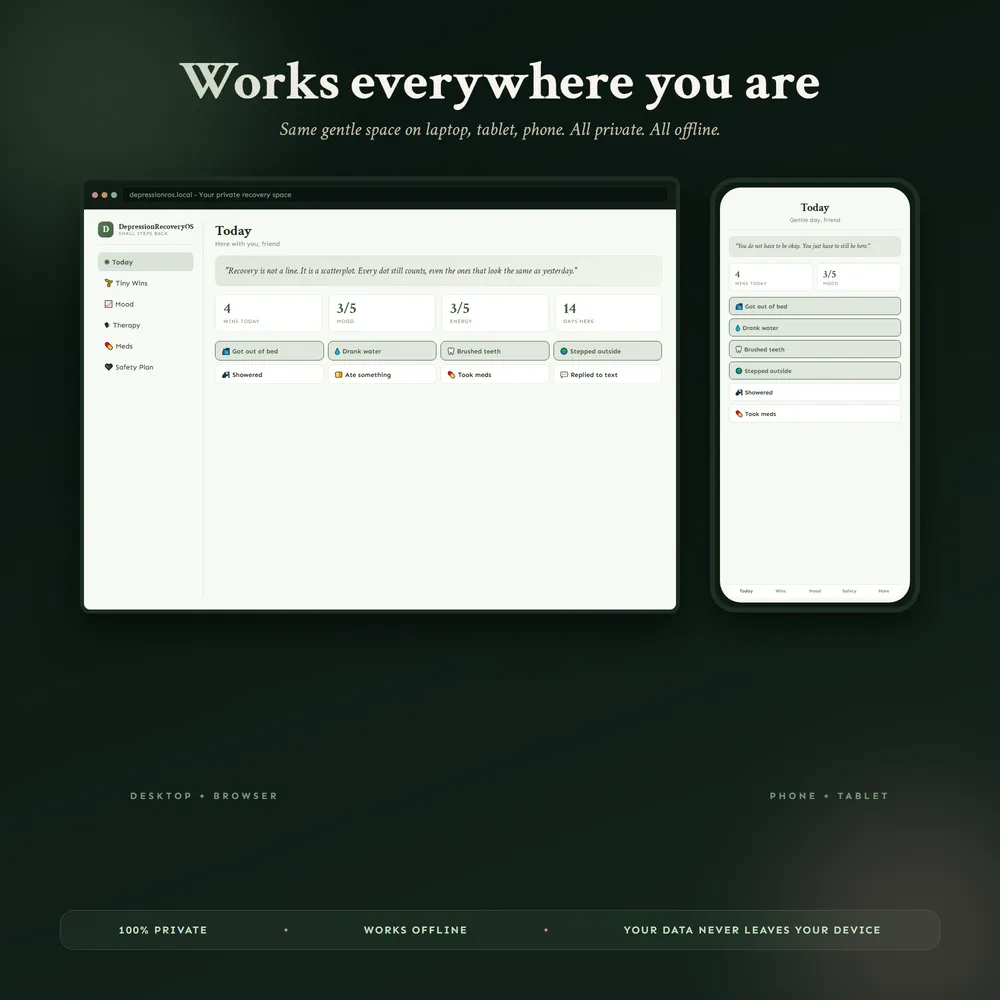Image resolution: width=1000 pixels, height=1000 pixels.
Task: Click the 'DESKTOP + BROWSER' caption
Action: pos(204,796)
